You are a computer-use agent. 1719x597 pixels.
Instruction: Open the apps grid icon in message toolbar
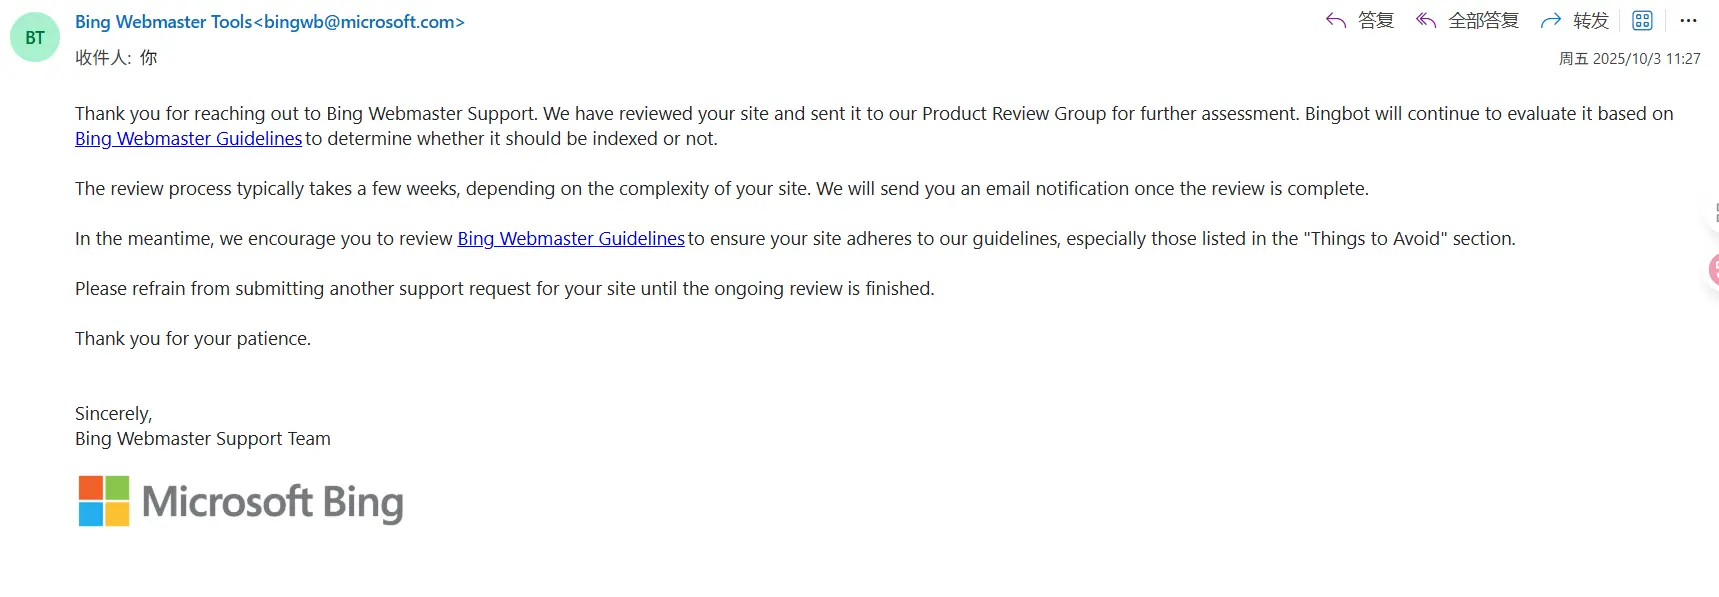1642,20
